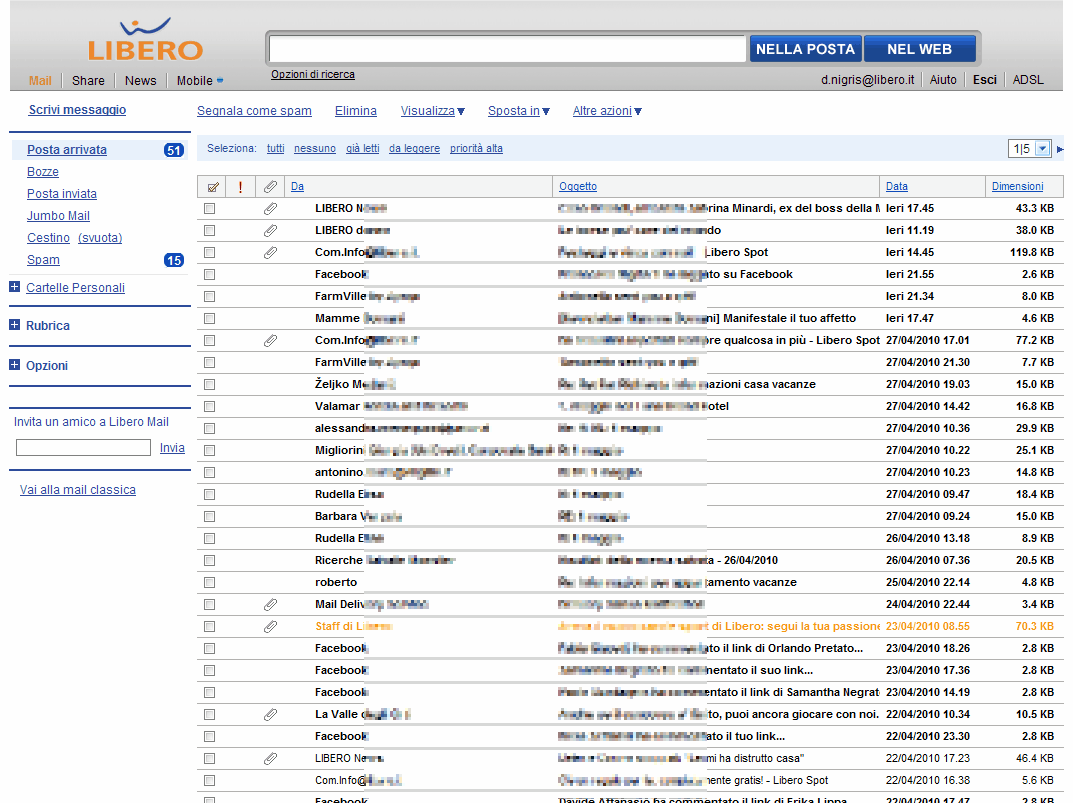The height and width of the screenshot is (803, 1073).
Task: Click the unread count badge 51
Action: [x=174, y=151]
